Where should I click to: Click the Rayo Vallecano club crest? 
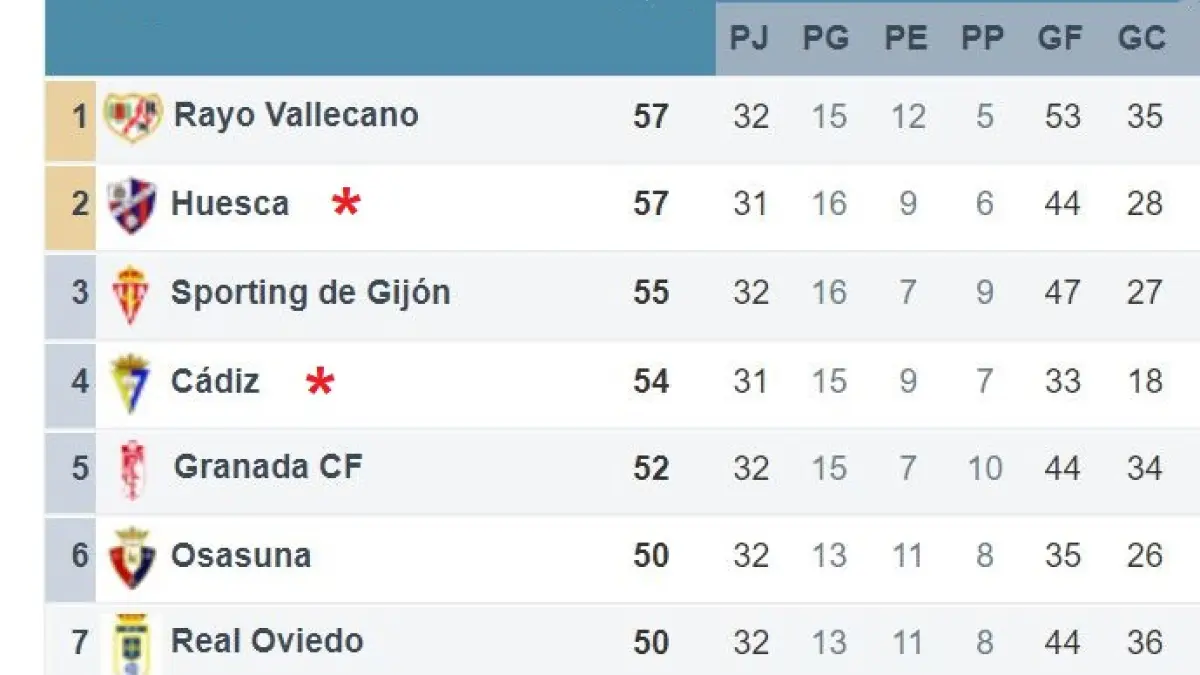click(x=133, y=116)
